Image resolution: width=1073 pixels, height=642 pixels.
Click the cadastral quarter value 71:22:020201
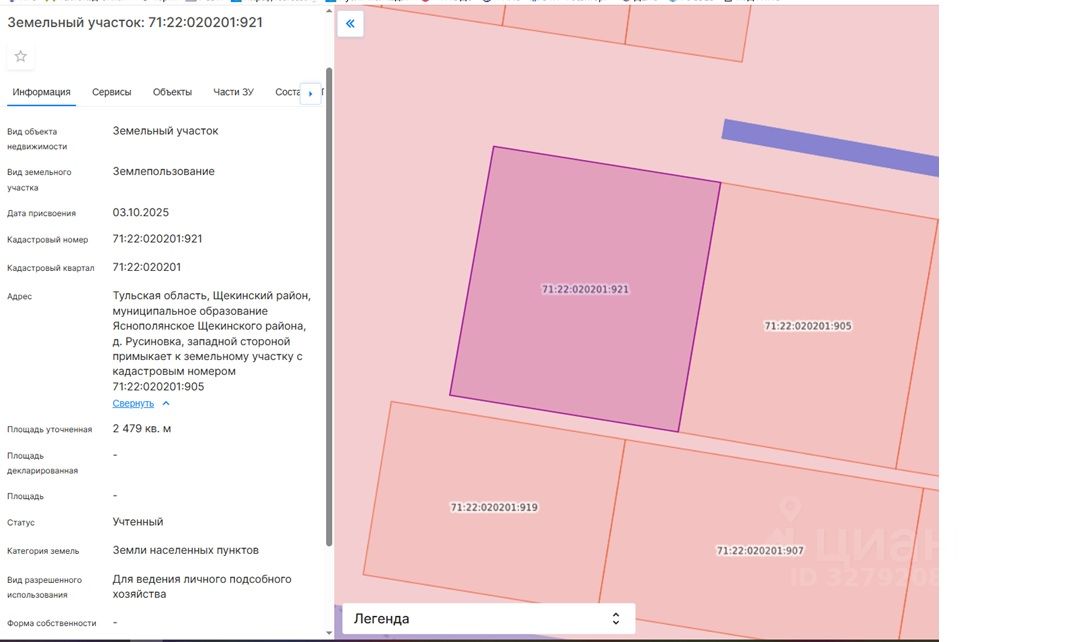pos(146,267)
